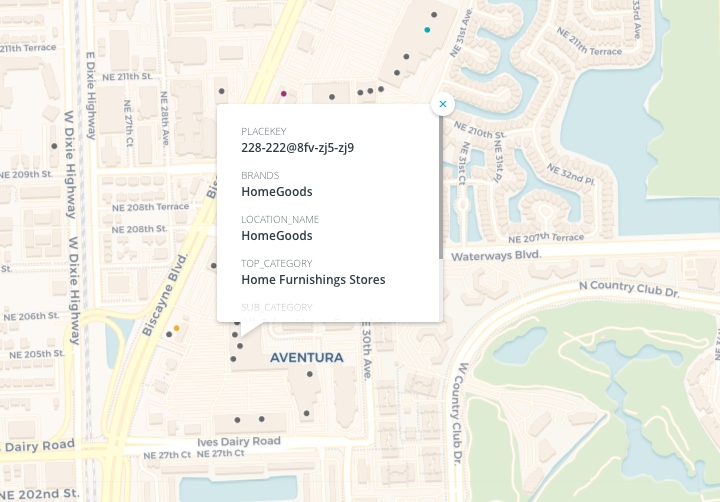
Task: Click map point at popup's left edge
Action: pyautogui.click(x=213, y=266)
